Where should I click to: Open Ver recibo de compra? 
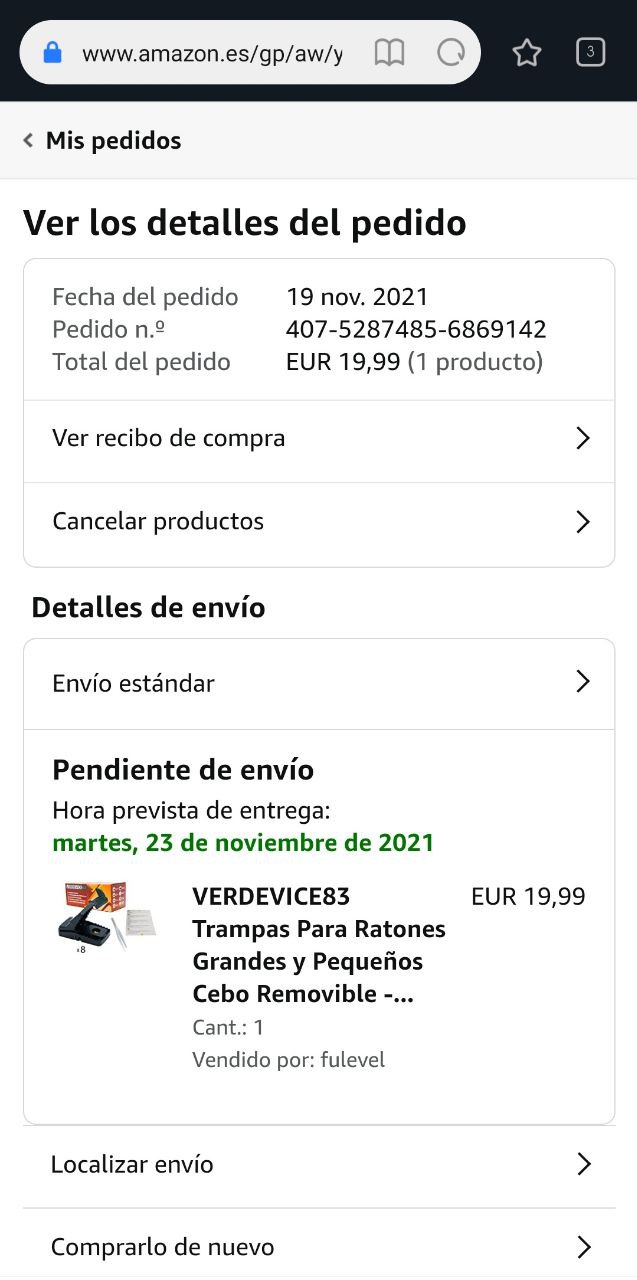[169, 438]
